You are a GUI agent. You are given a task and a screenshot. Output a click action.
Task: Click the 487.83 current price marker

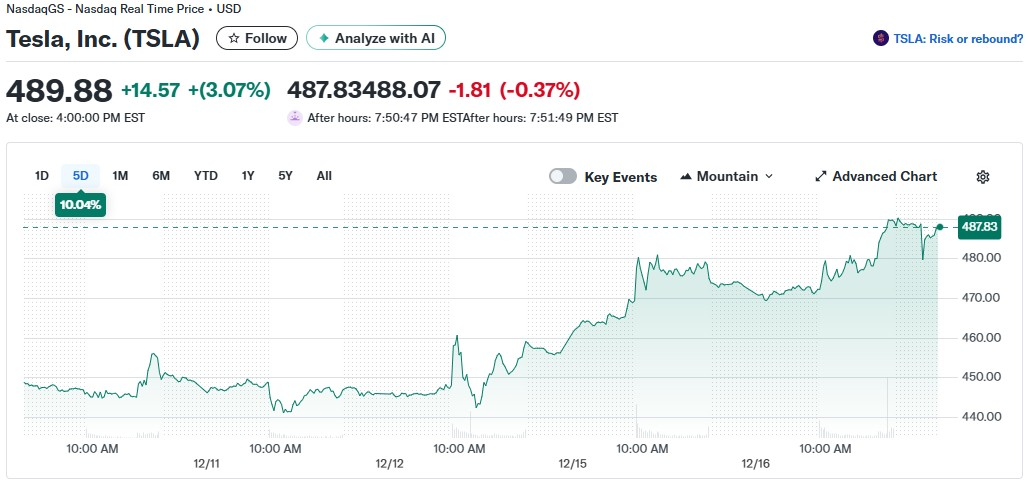tap(979, 227)
